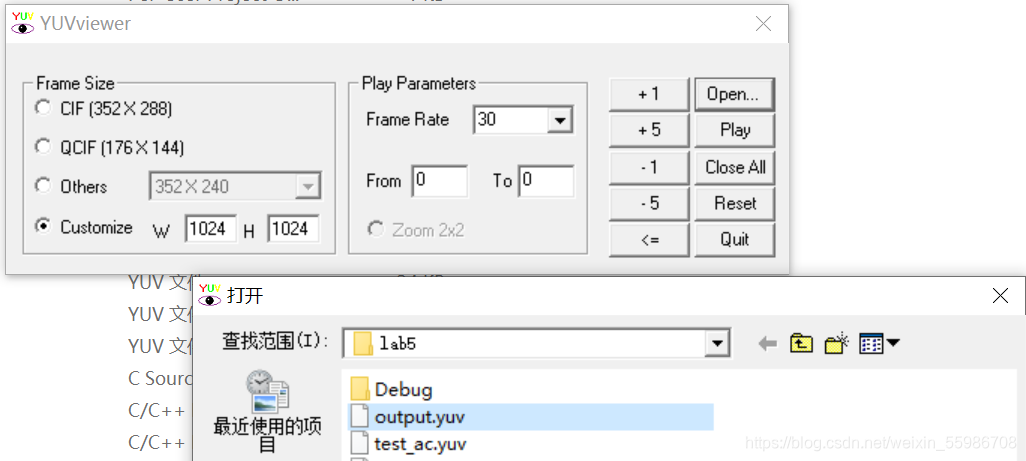The image size is (1026, 461).
Task: Select the QCIF (176×144) frame size
Action: (x=43, y=147)
